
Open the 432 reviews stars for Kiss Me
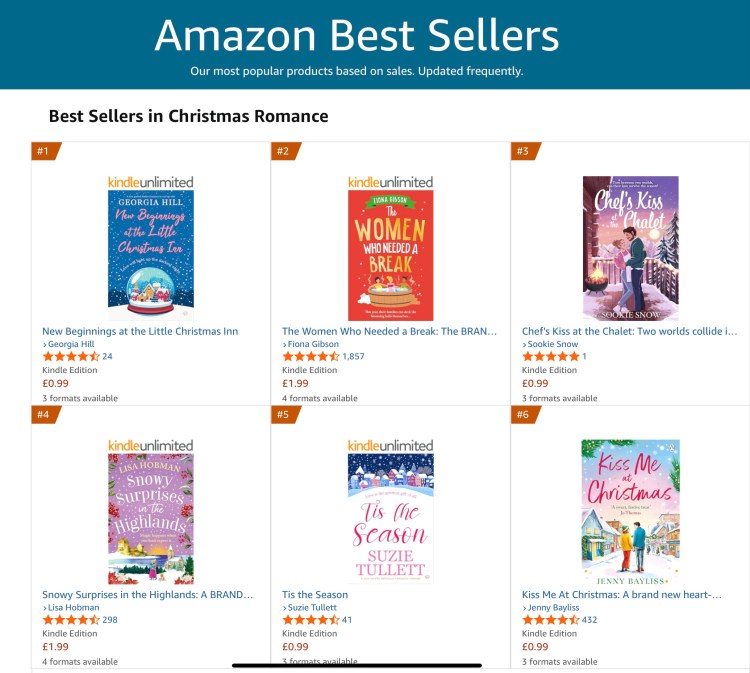(x=550, y=620)
